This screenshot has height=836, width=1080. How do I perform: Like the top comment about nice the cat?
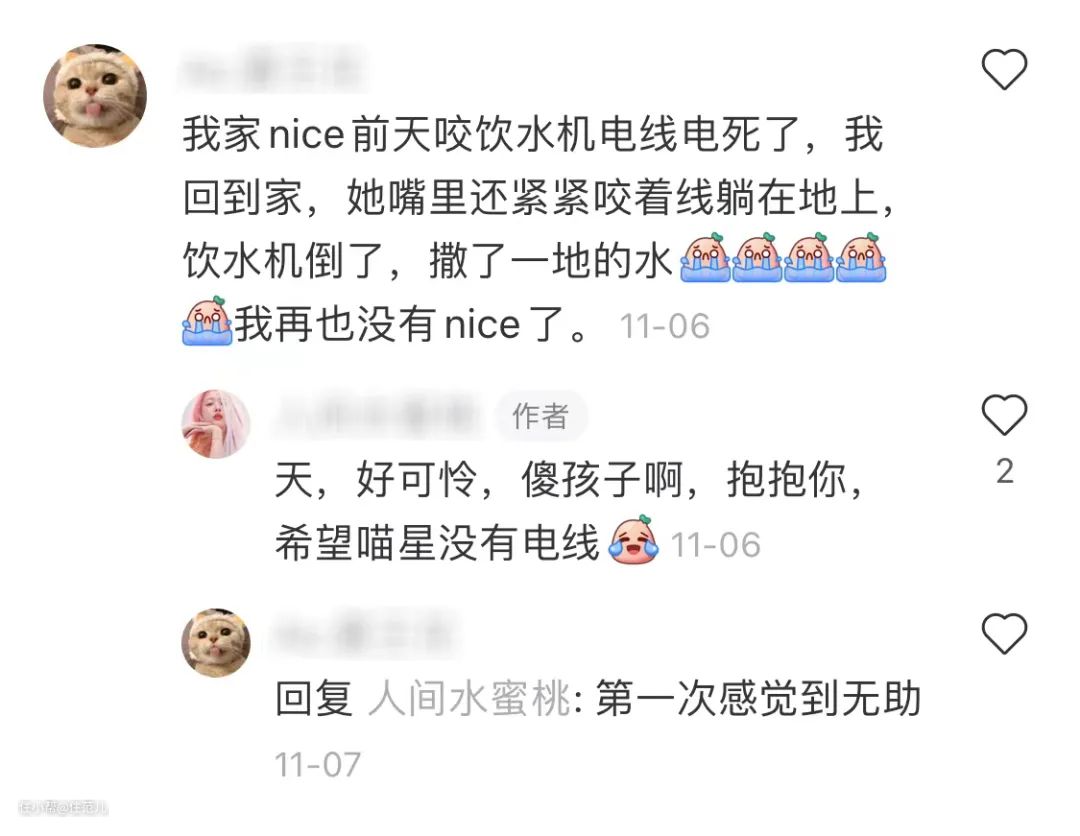click(x=1004, y=70)
